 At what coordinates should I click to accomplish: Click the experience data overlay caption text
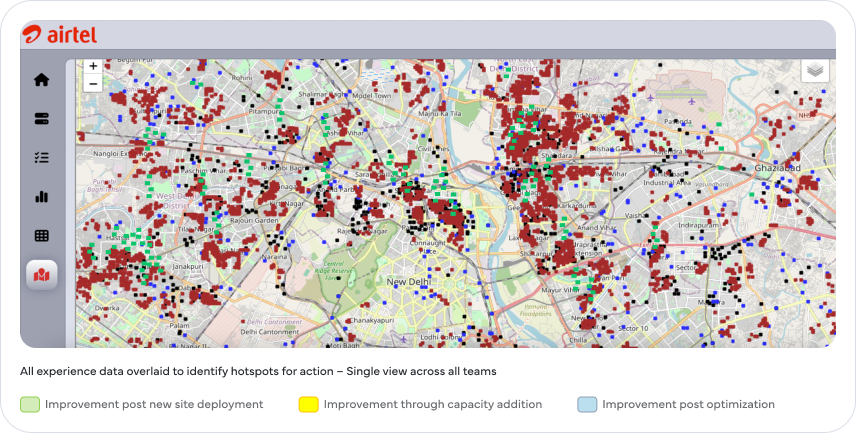[x=258, y=371]
